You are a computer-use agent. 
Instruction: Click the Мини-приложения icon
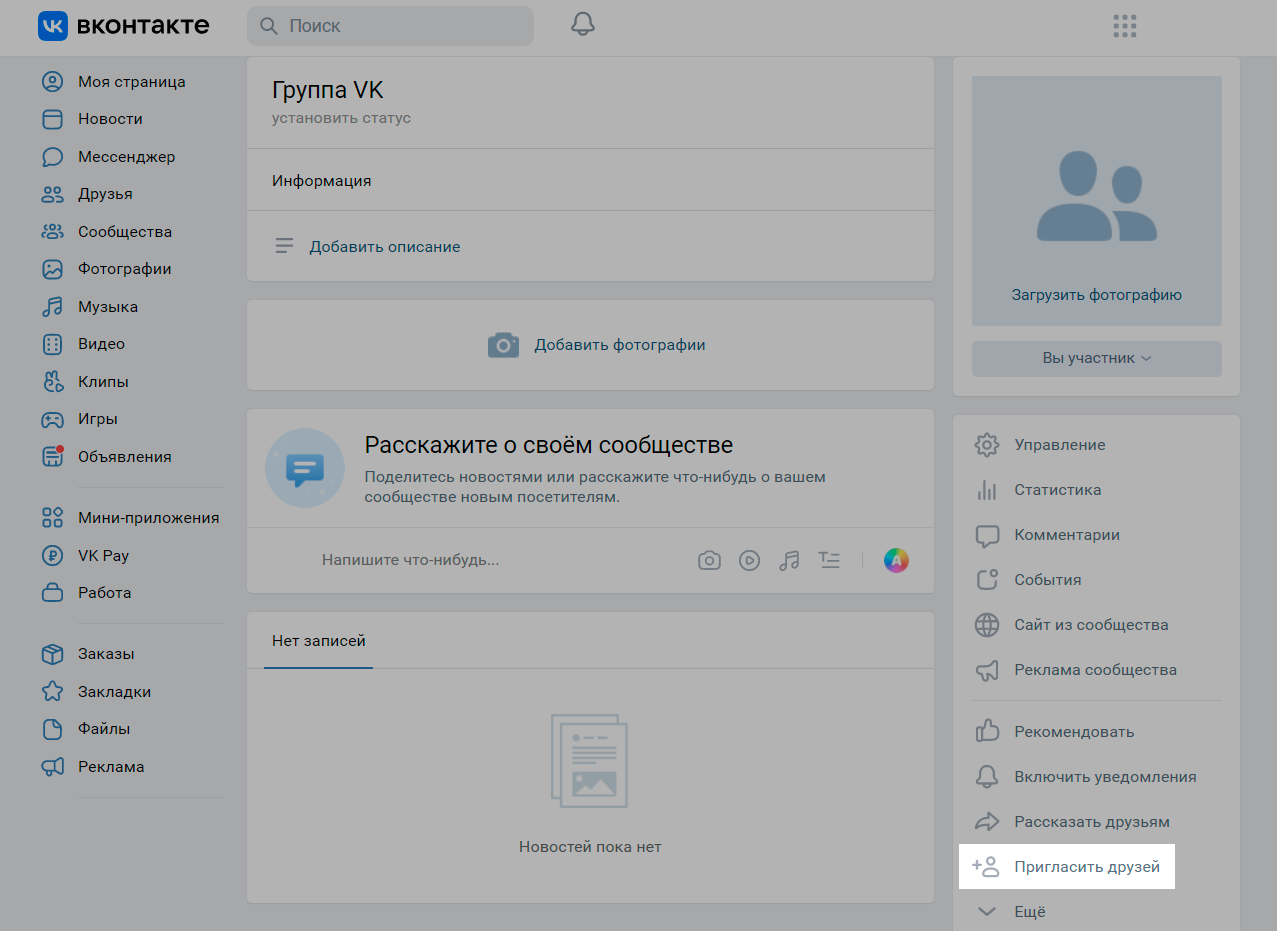point(52,518)
